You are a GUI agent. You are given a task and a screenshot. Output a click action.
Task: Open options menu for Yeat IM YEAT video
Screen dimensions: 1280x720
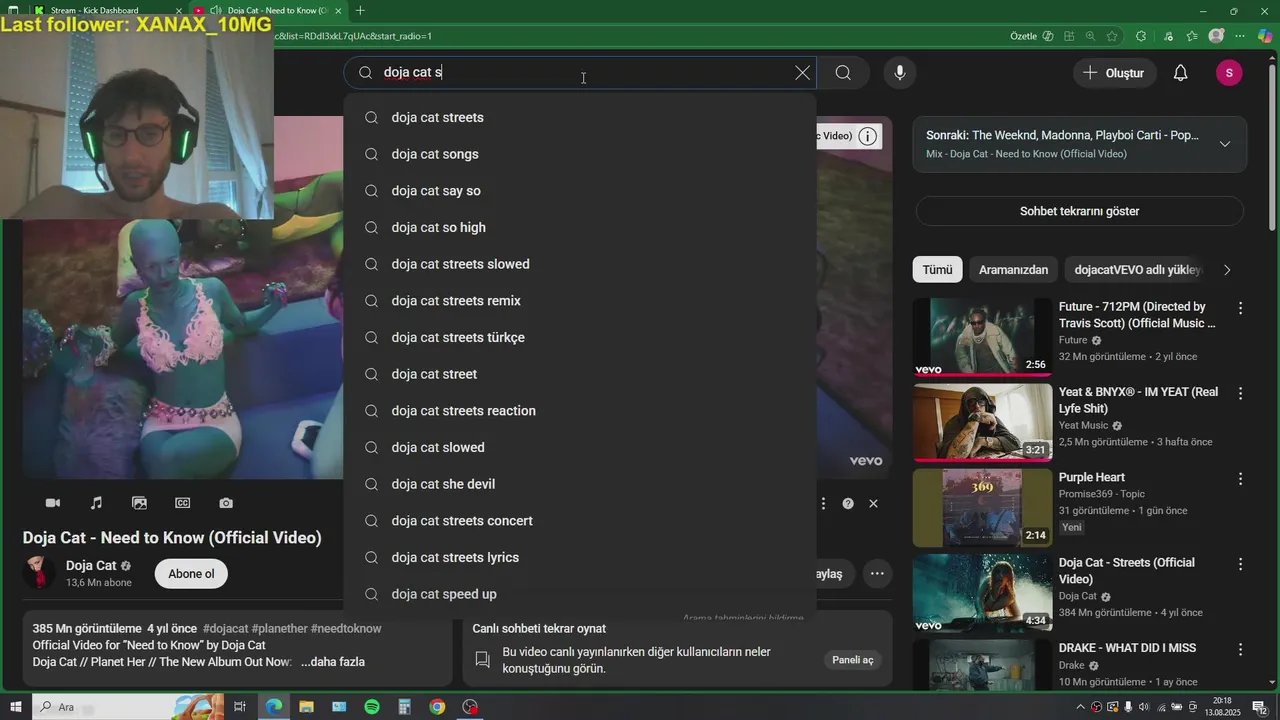click(x=1240, y=394)
